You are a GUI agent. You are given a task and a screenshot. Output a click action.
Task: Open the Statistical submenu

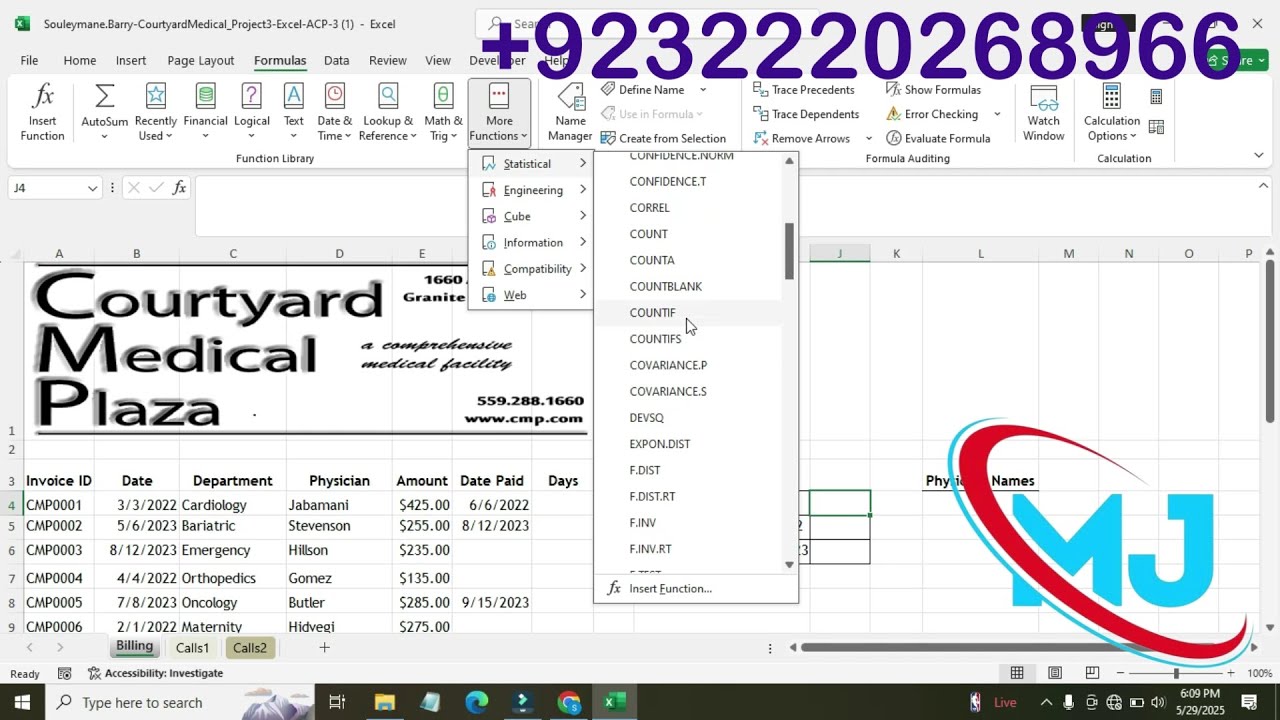coord(531,163)
